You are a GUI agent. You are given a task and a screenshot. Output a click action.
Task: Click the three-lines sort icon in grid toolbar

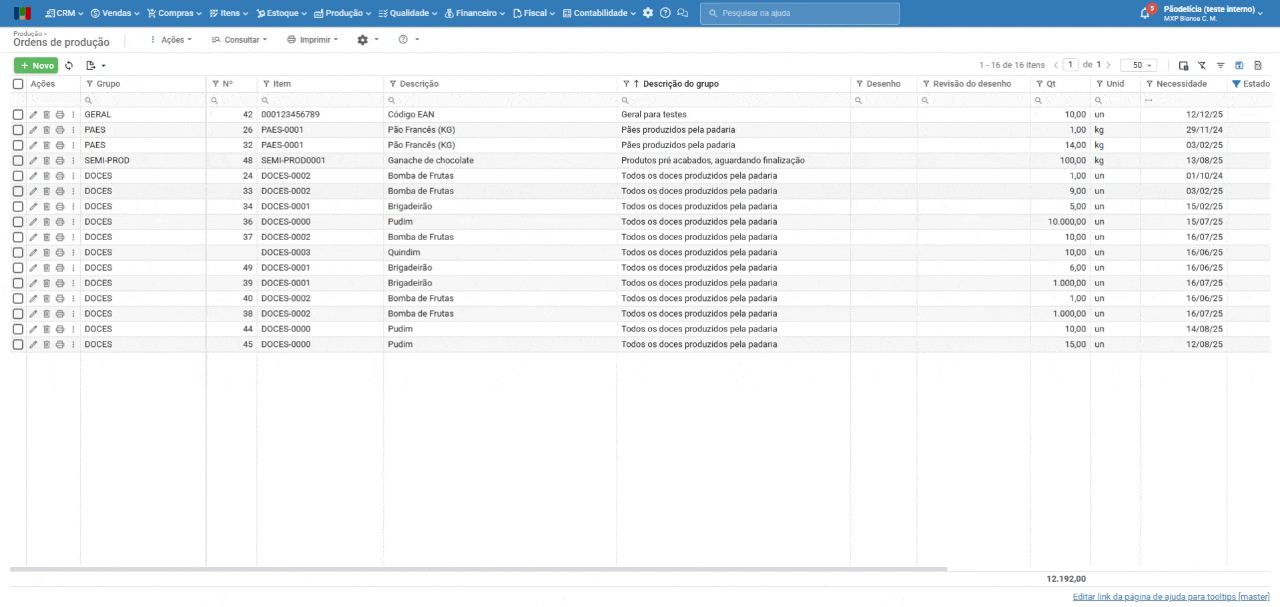click(1220, 65)
